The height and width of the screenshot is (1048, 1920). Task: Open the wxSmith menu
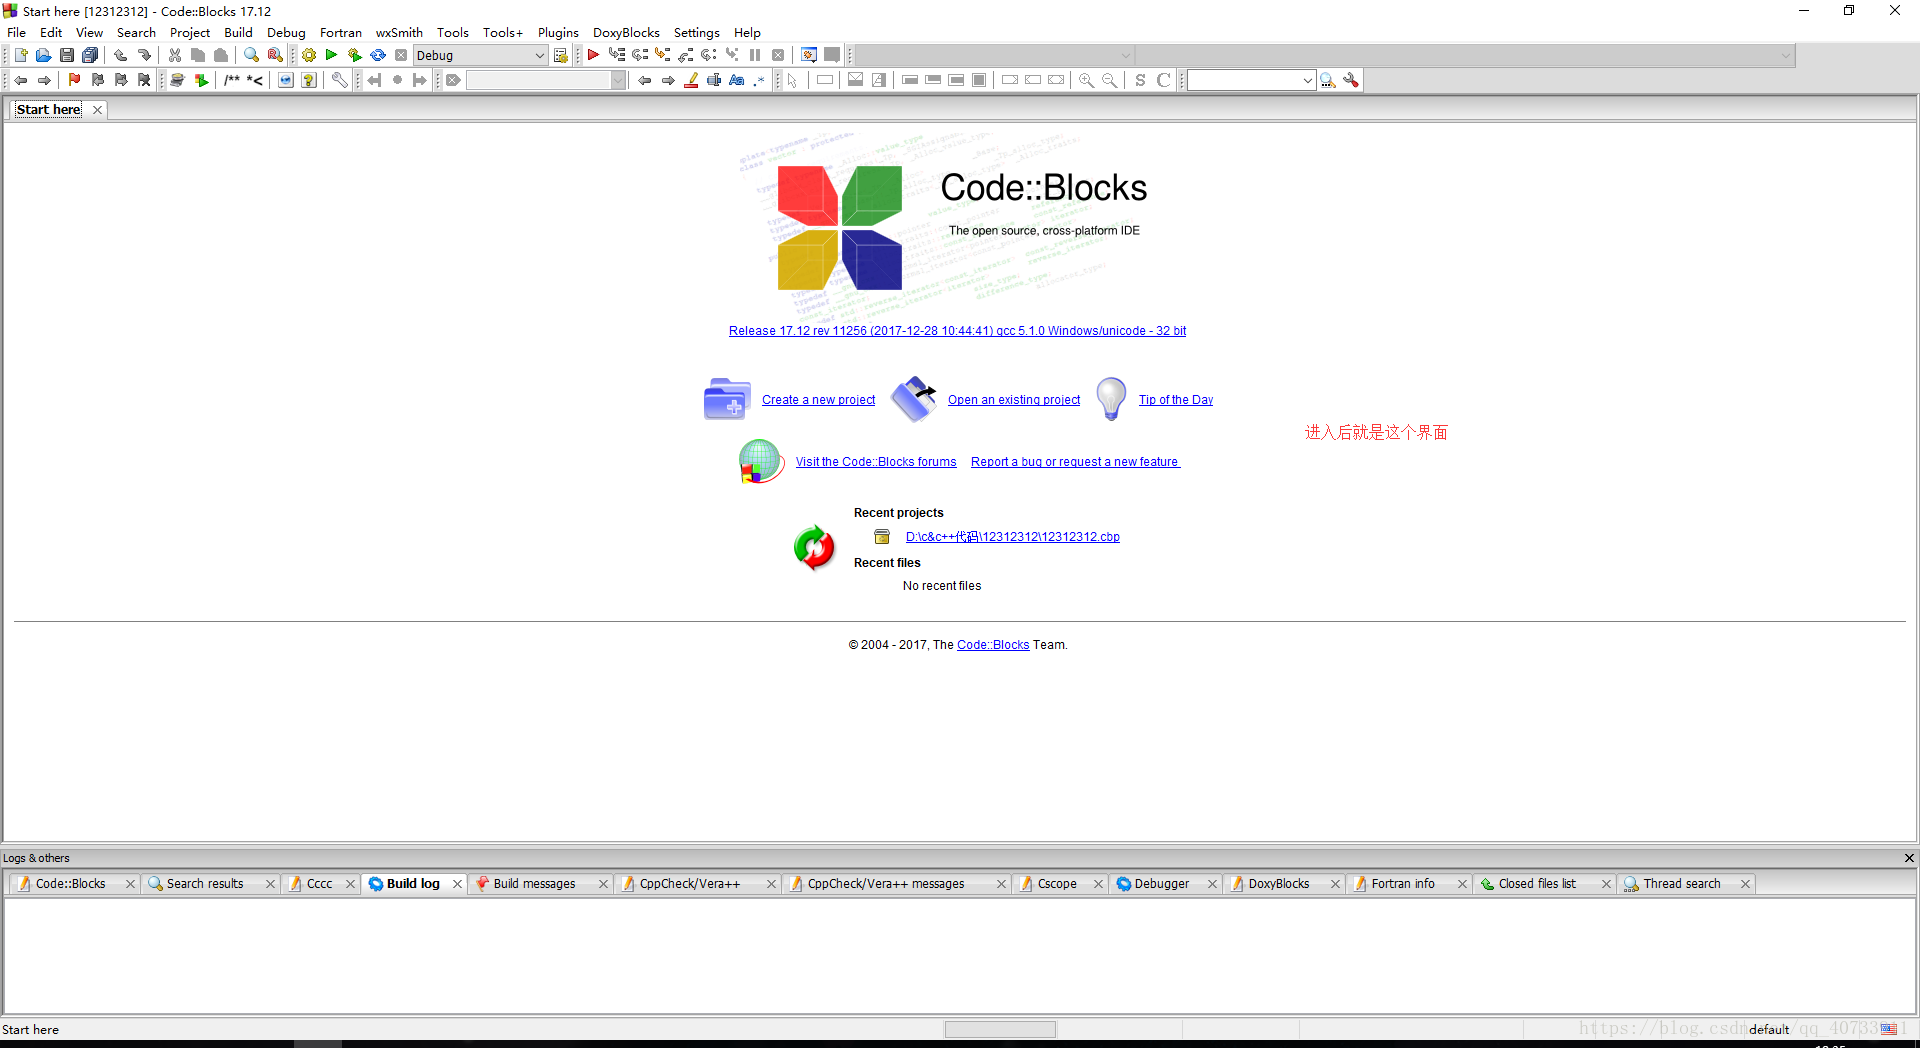pyautogui.click(x=399, y=32)
